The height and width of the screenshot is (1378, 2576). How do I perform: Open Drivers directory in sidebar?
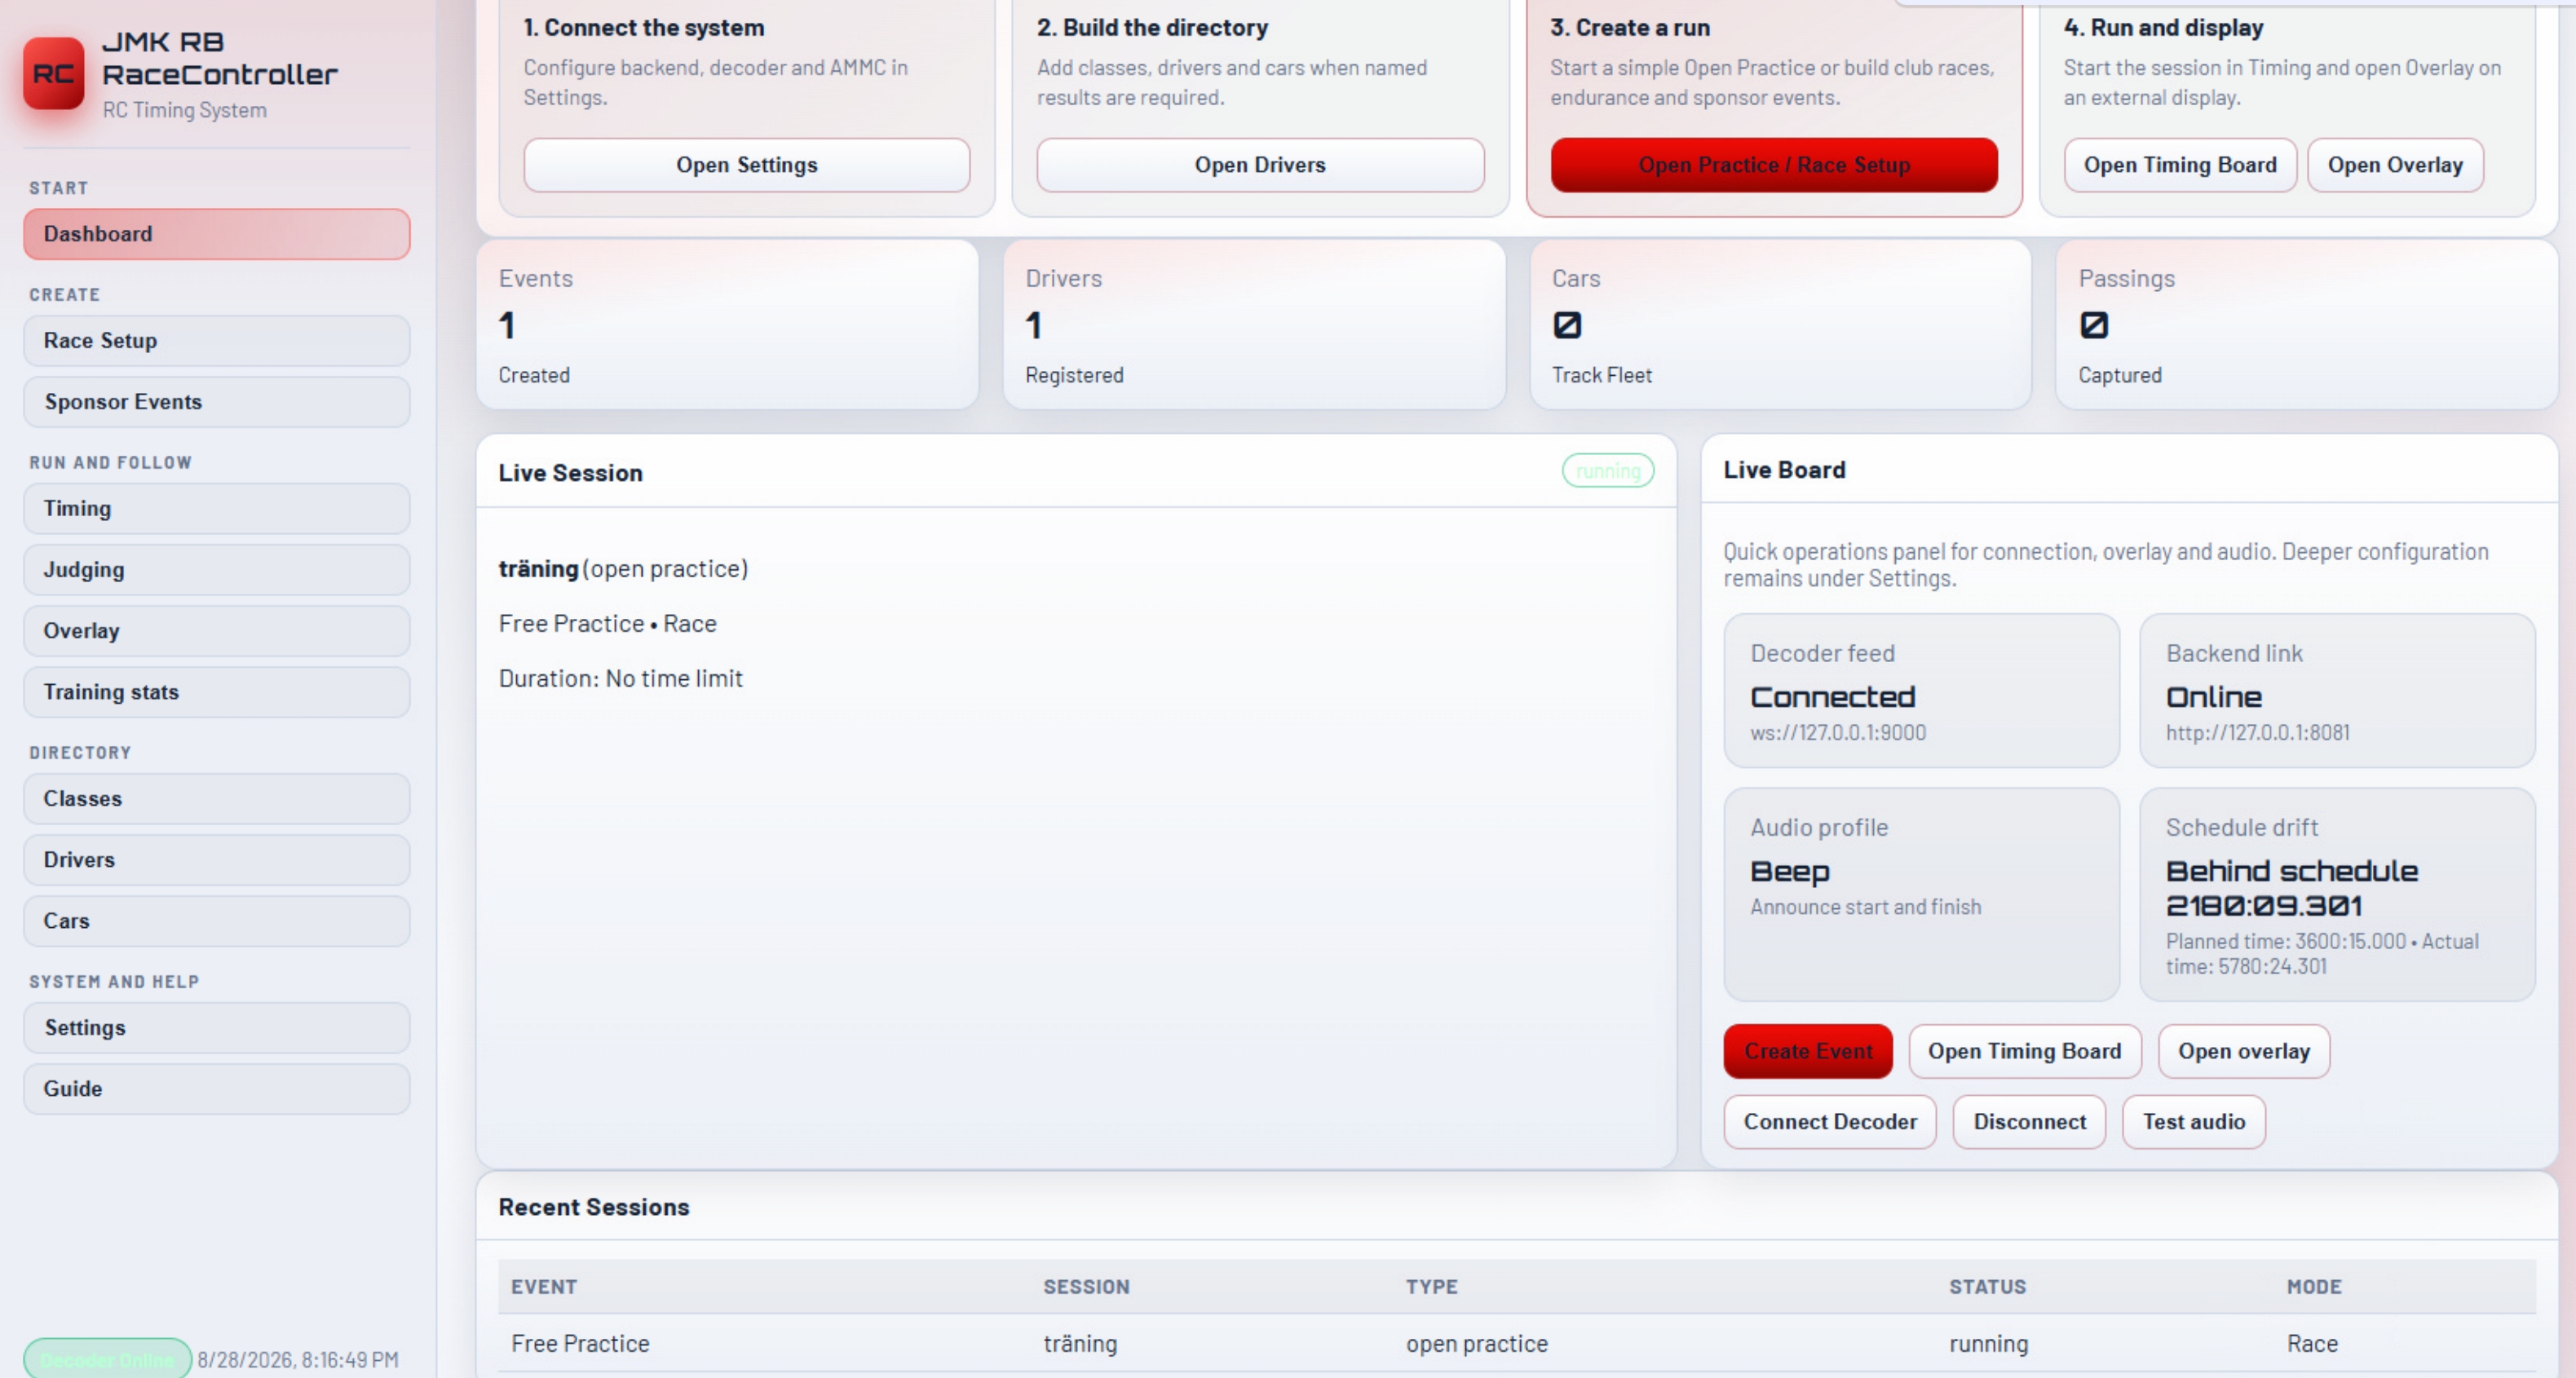[216, 860]
